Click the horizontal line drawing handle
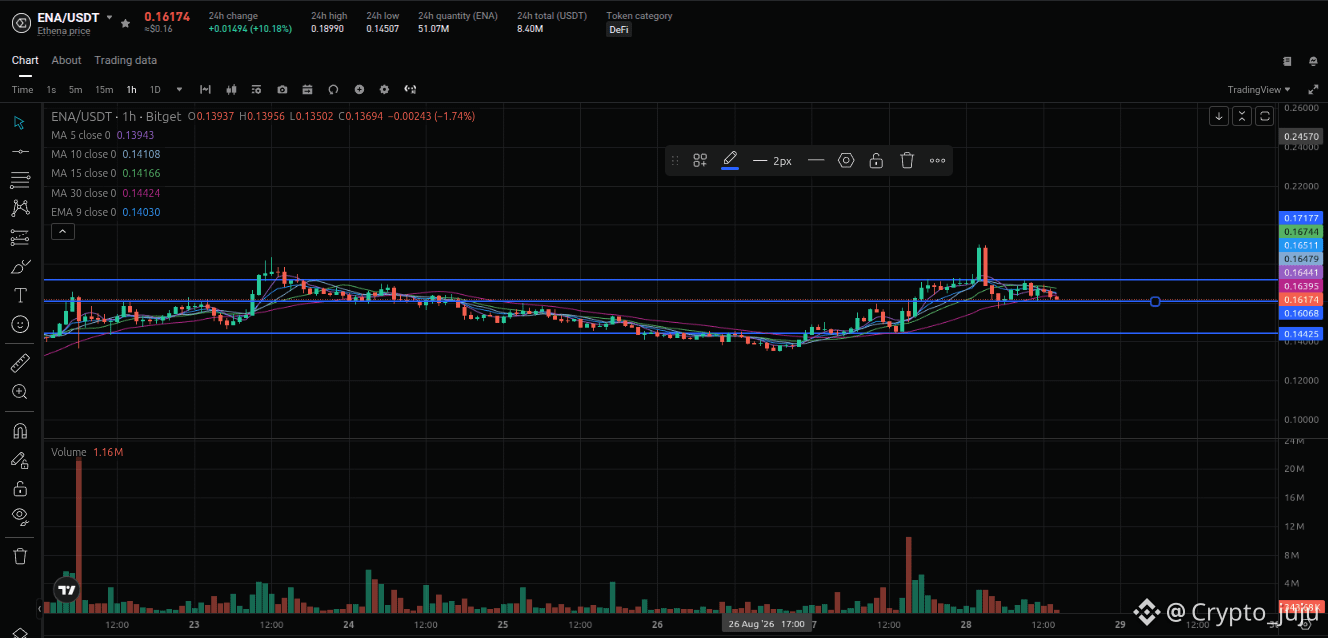 pos(1155,301)
